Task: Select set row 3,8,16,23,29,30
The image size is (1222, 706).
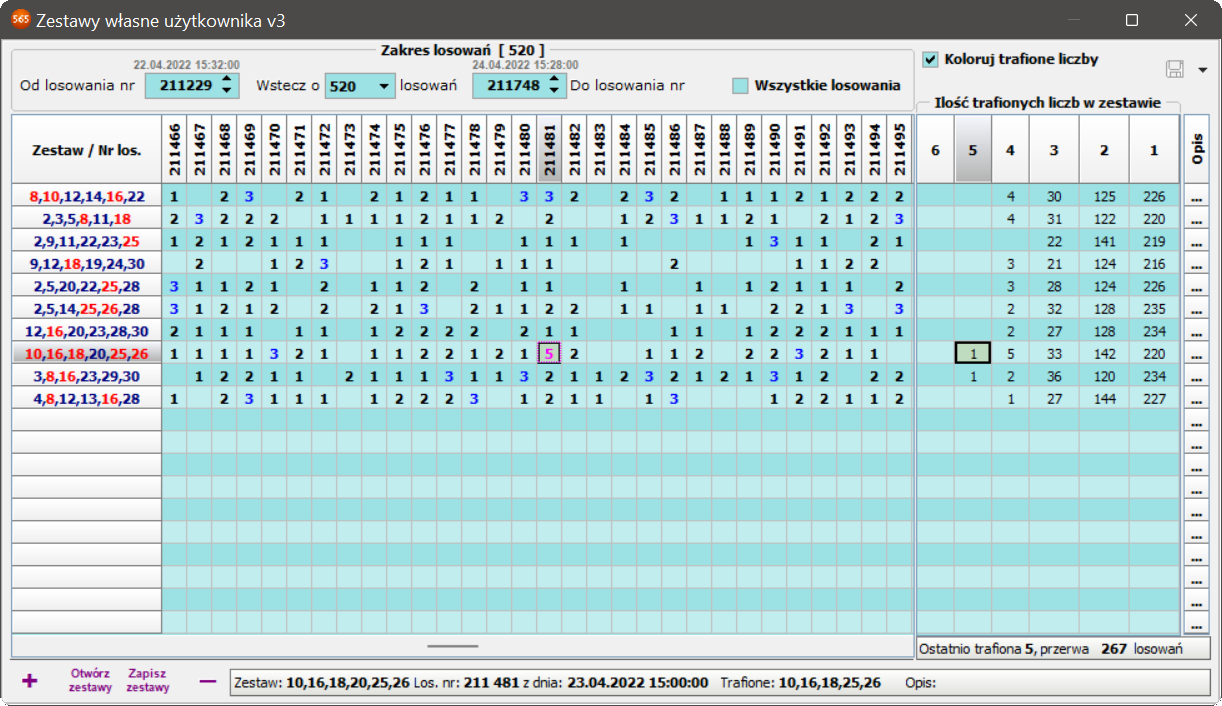Action: (87, 376)
